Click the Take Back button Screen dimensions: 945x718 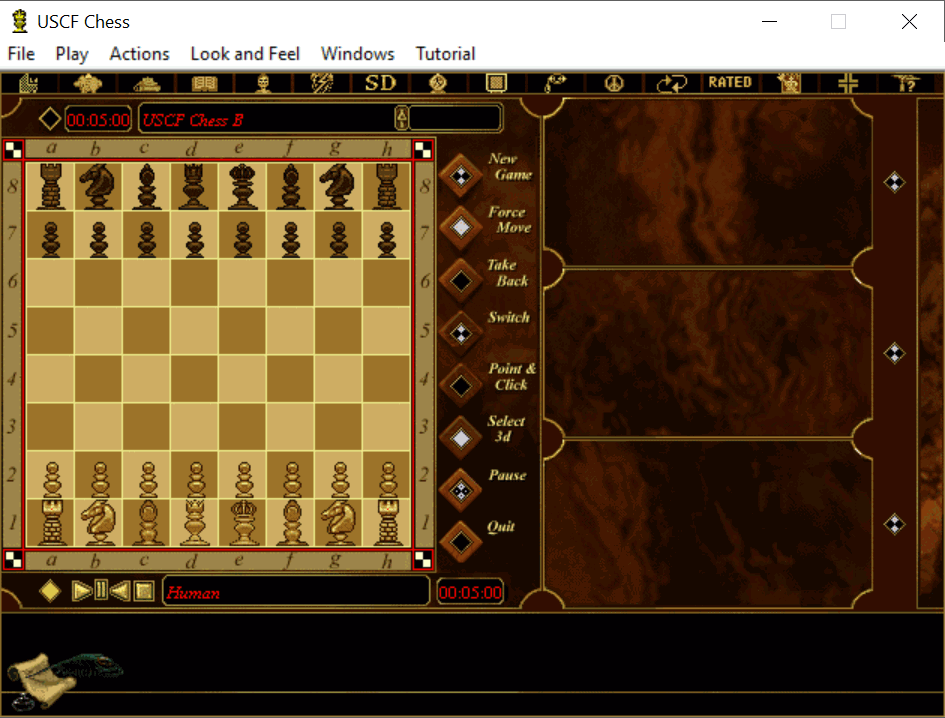point(461,280)
